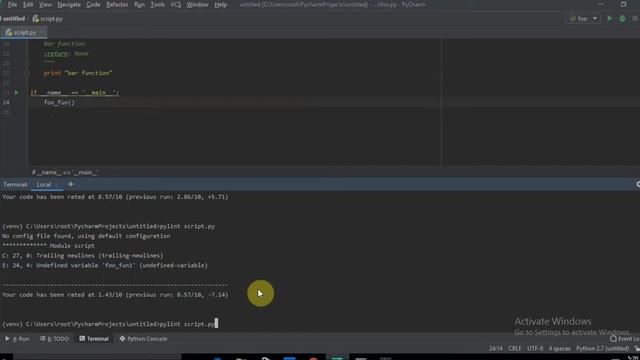The image size is (640, 360).
Task: Select the Local terminal tab
Action: click(x=44, y=184)
